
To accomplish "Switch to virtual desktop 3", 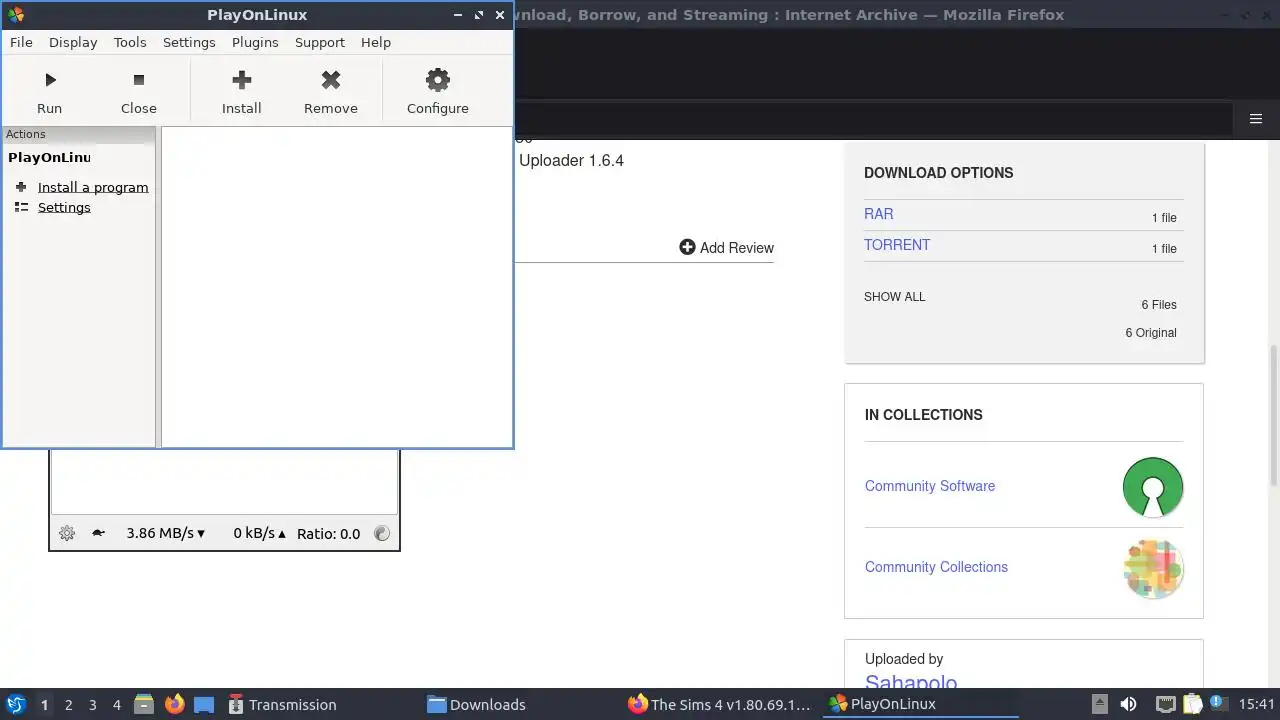I will (92, 704).
